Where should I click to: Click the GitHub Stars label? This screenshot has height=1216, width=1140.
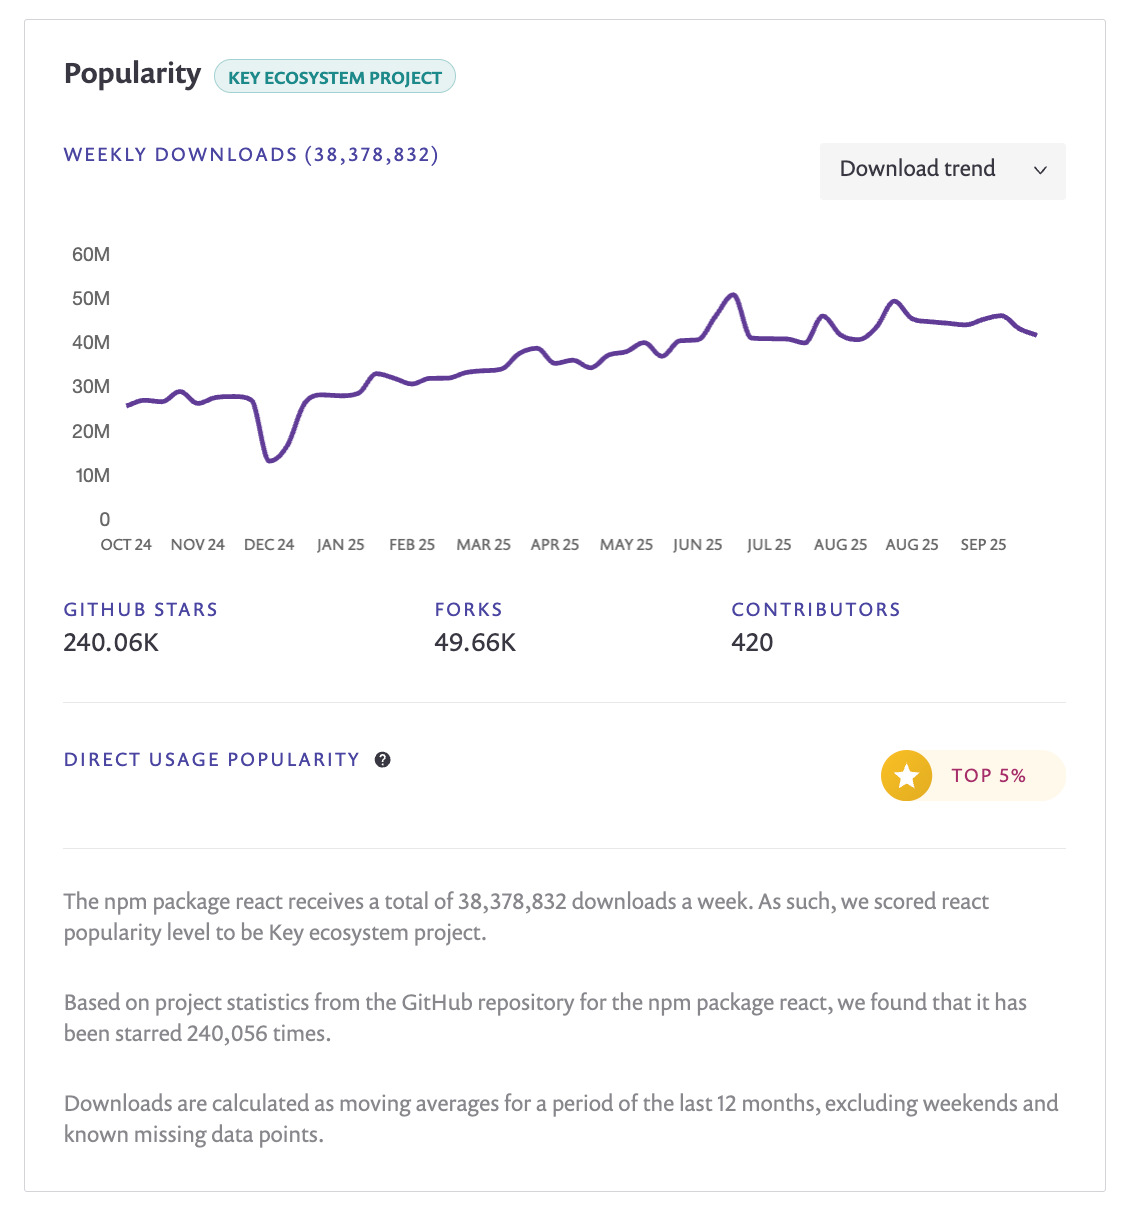point(141,610)
